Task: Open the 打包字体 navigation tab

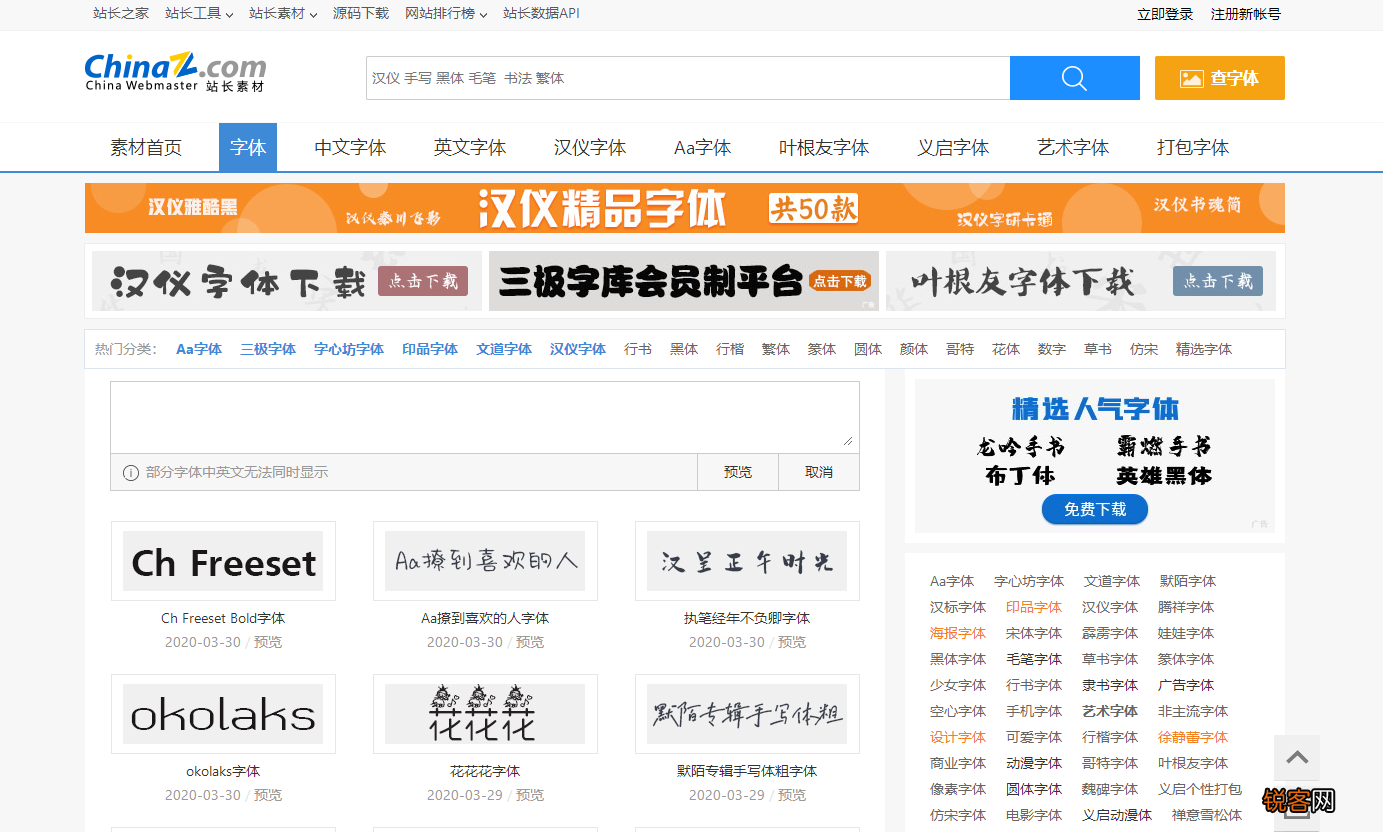Action: point(1193,147)
